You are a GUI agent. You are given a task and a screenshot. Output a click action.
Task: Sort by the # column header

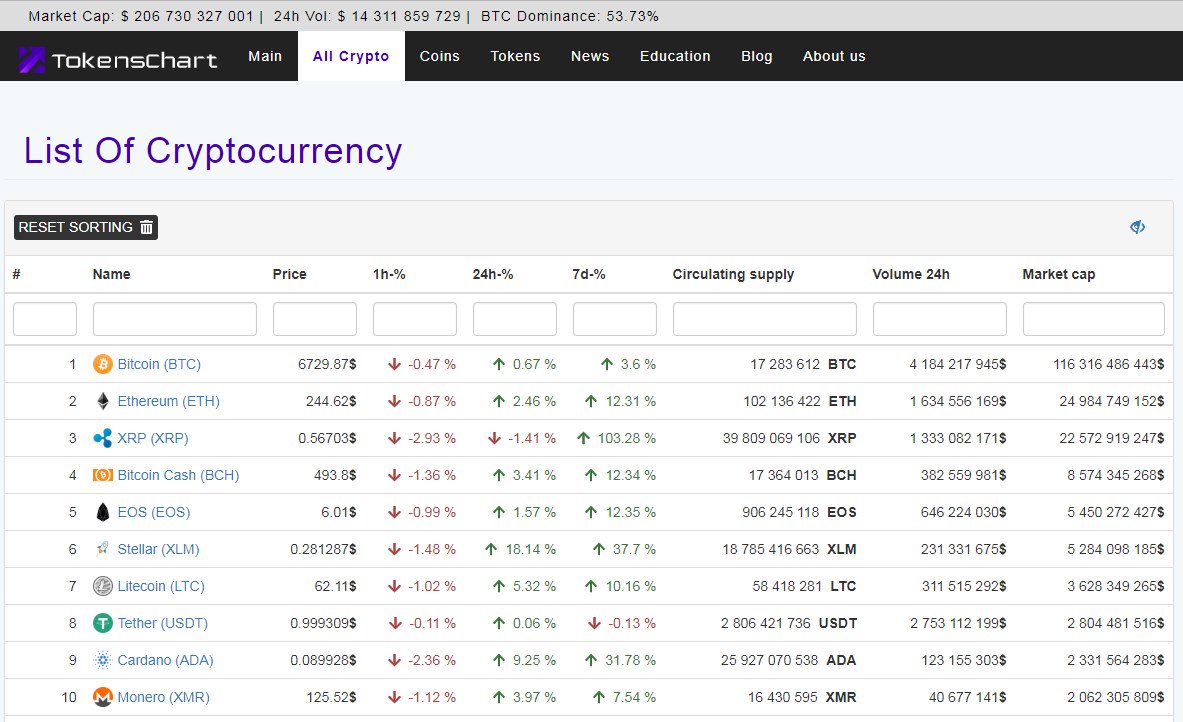(x=17, y=275)
